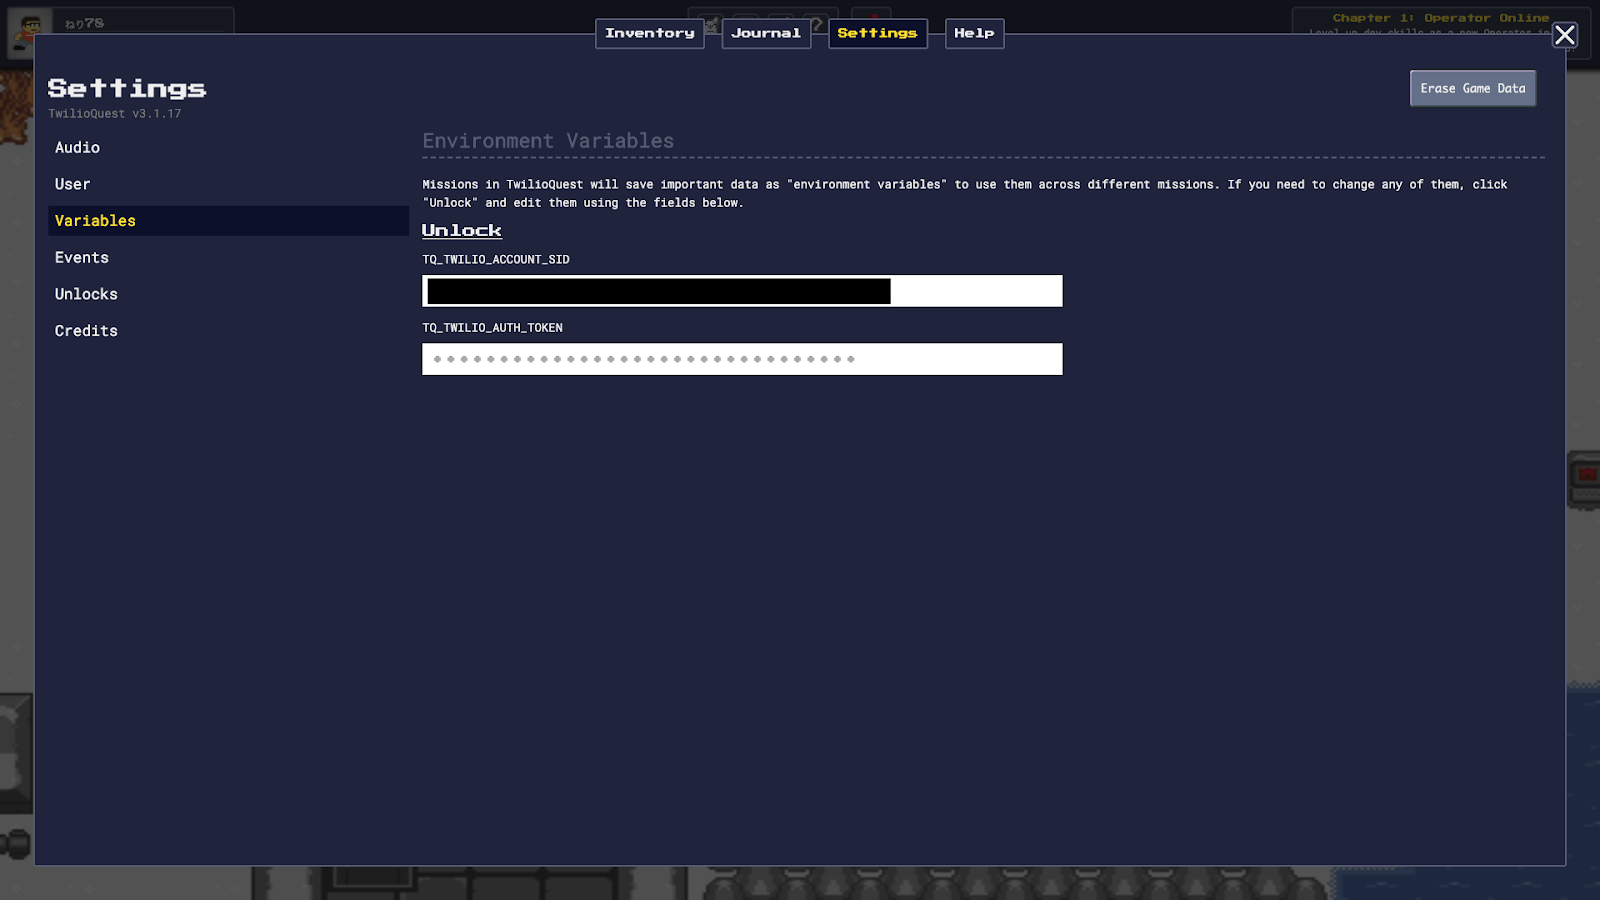Open the Inventory tab
This screenshot has width=1600, height=900.
click(x=650, y=33)
